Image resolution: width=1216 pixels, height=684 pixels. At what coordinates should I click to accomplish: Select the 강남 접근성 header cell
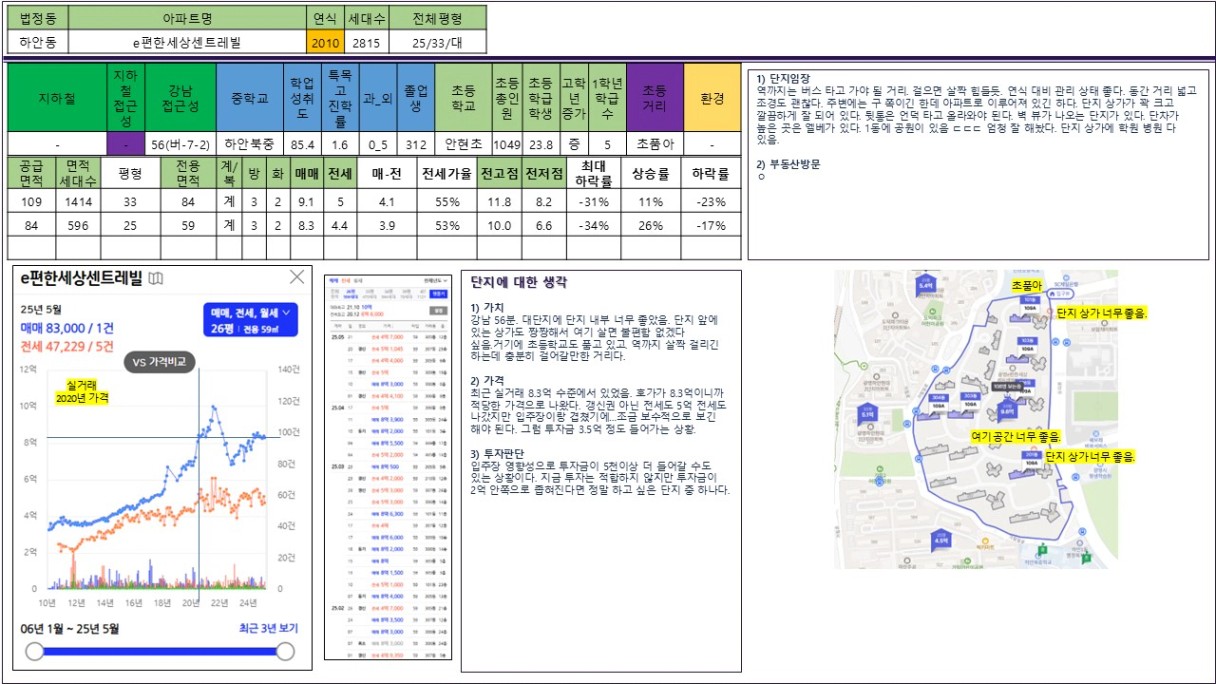[181, 99]
